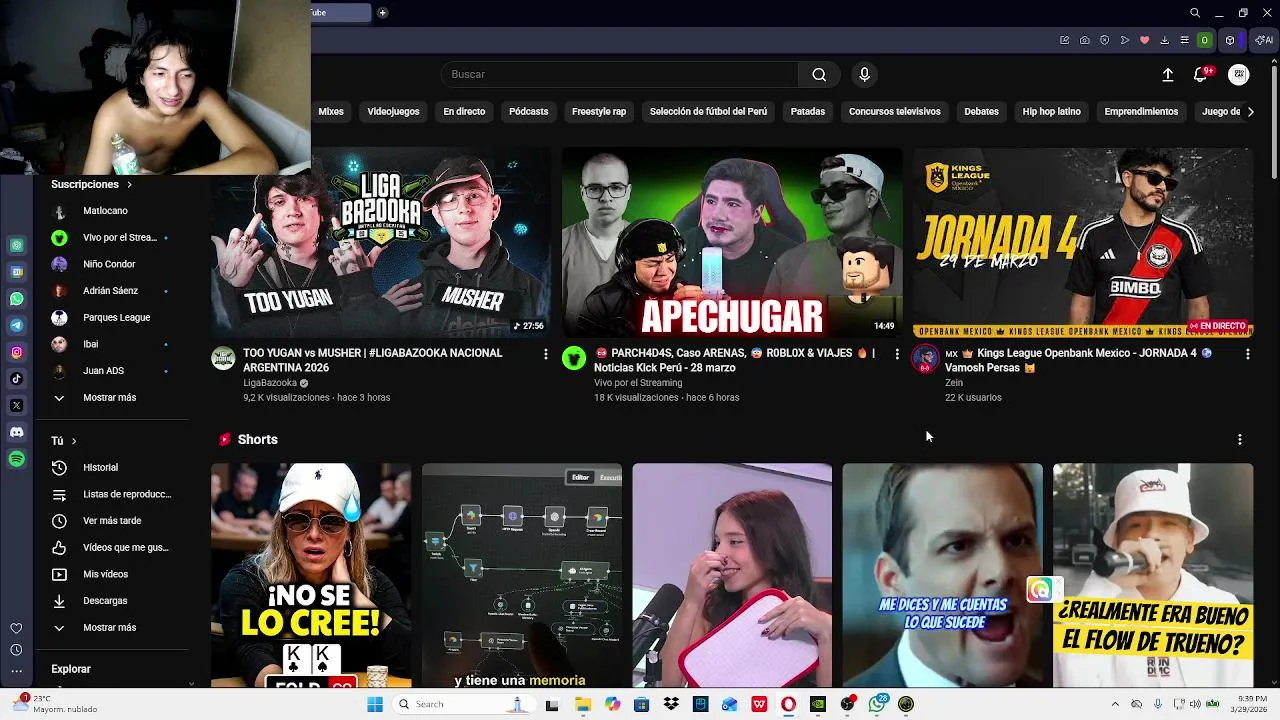Image resolution: width=1280 pixels, height=720 pixels.
Task: Open TOO YUGAN vs MUSHER thumbnail
Action: point(380,243)
